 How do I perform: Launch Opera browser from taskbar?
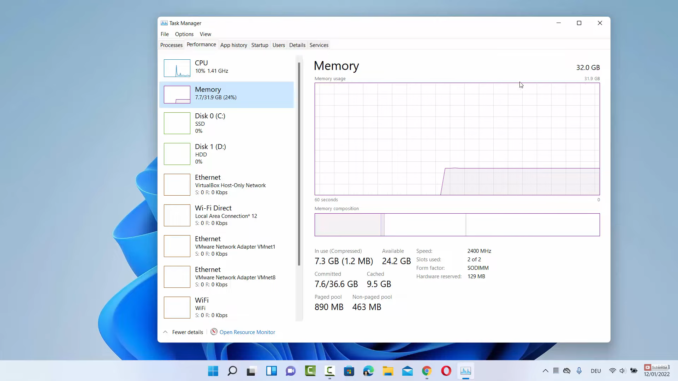(x=446, y=371)
